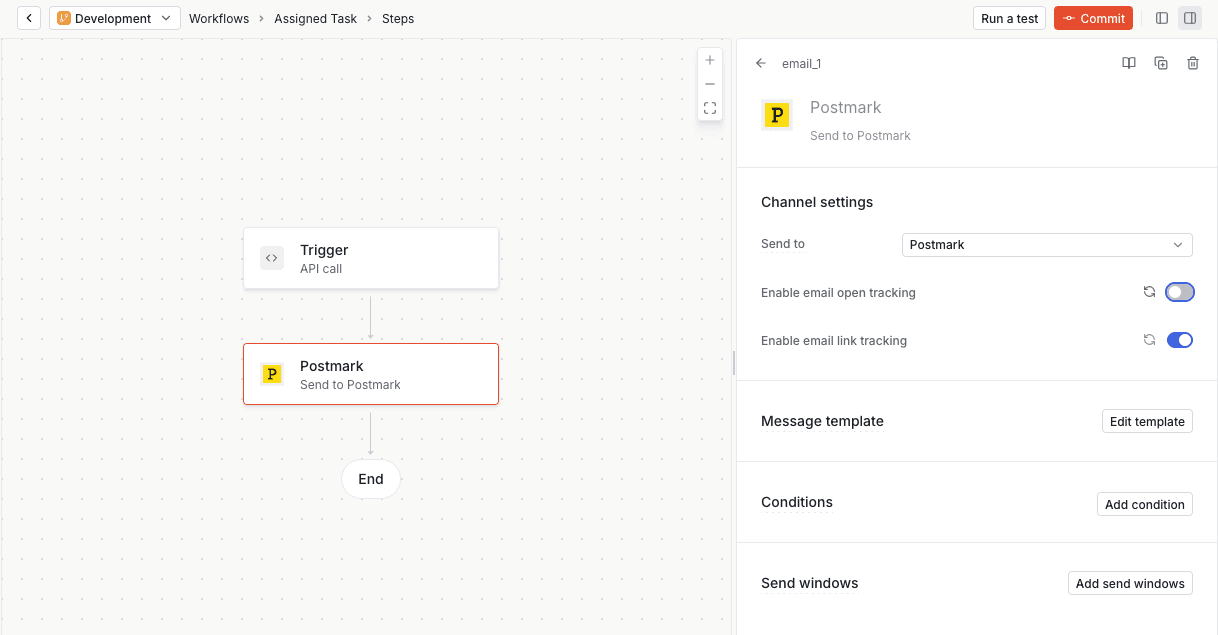This screenshot has height=635, width=1218.
Task: Fit workflow to screen with expand icon
Action: [x=710, y=108]
